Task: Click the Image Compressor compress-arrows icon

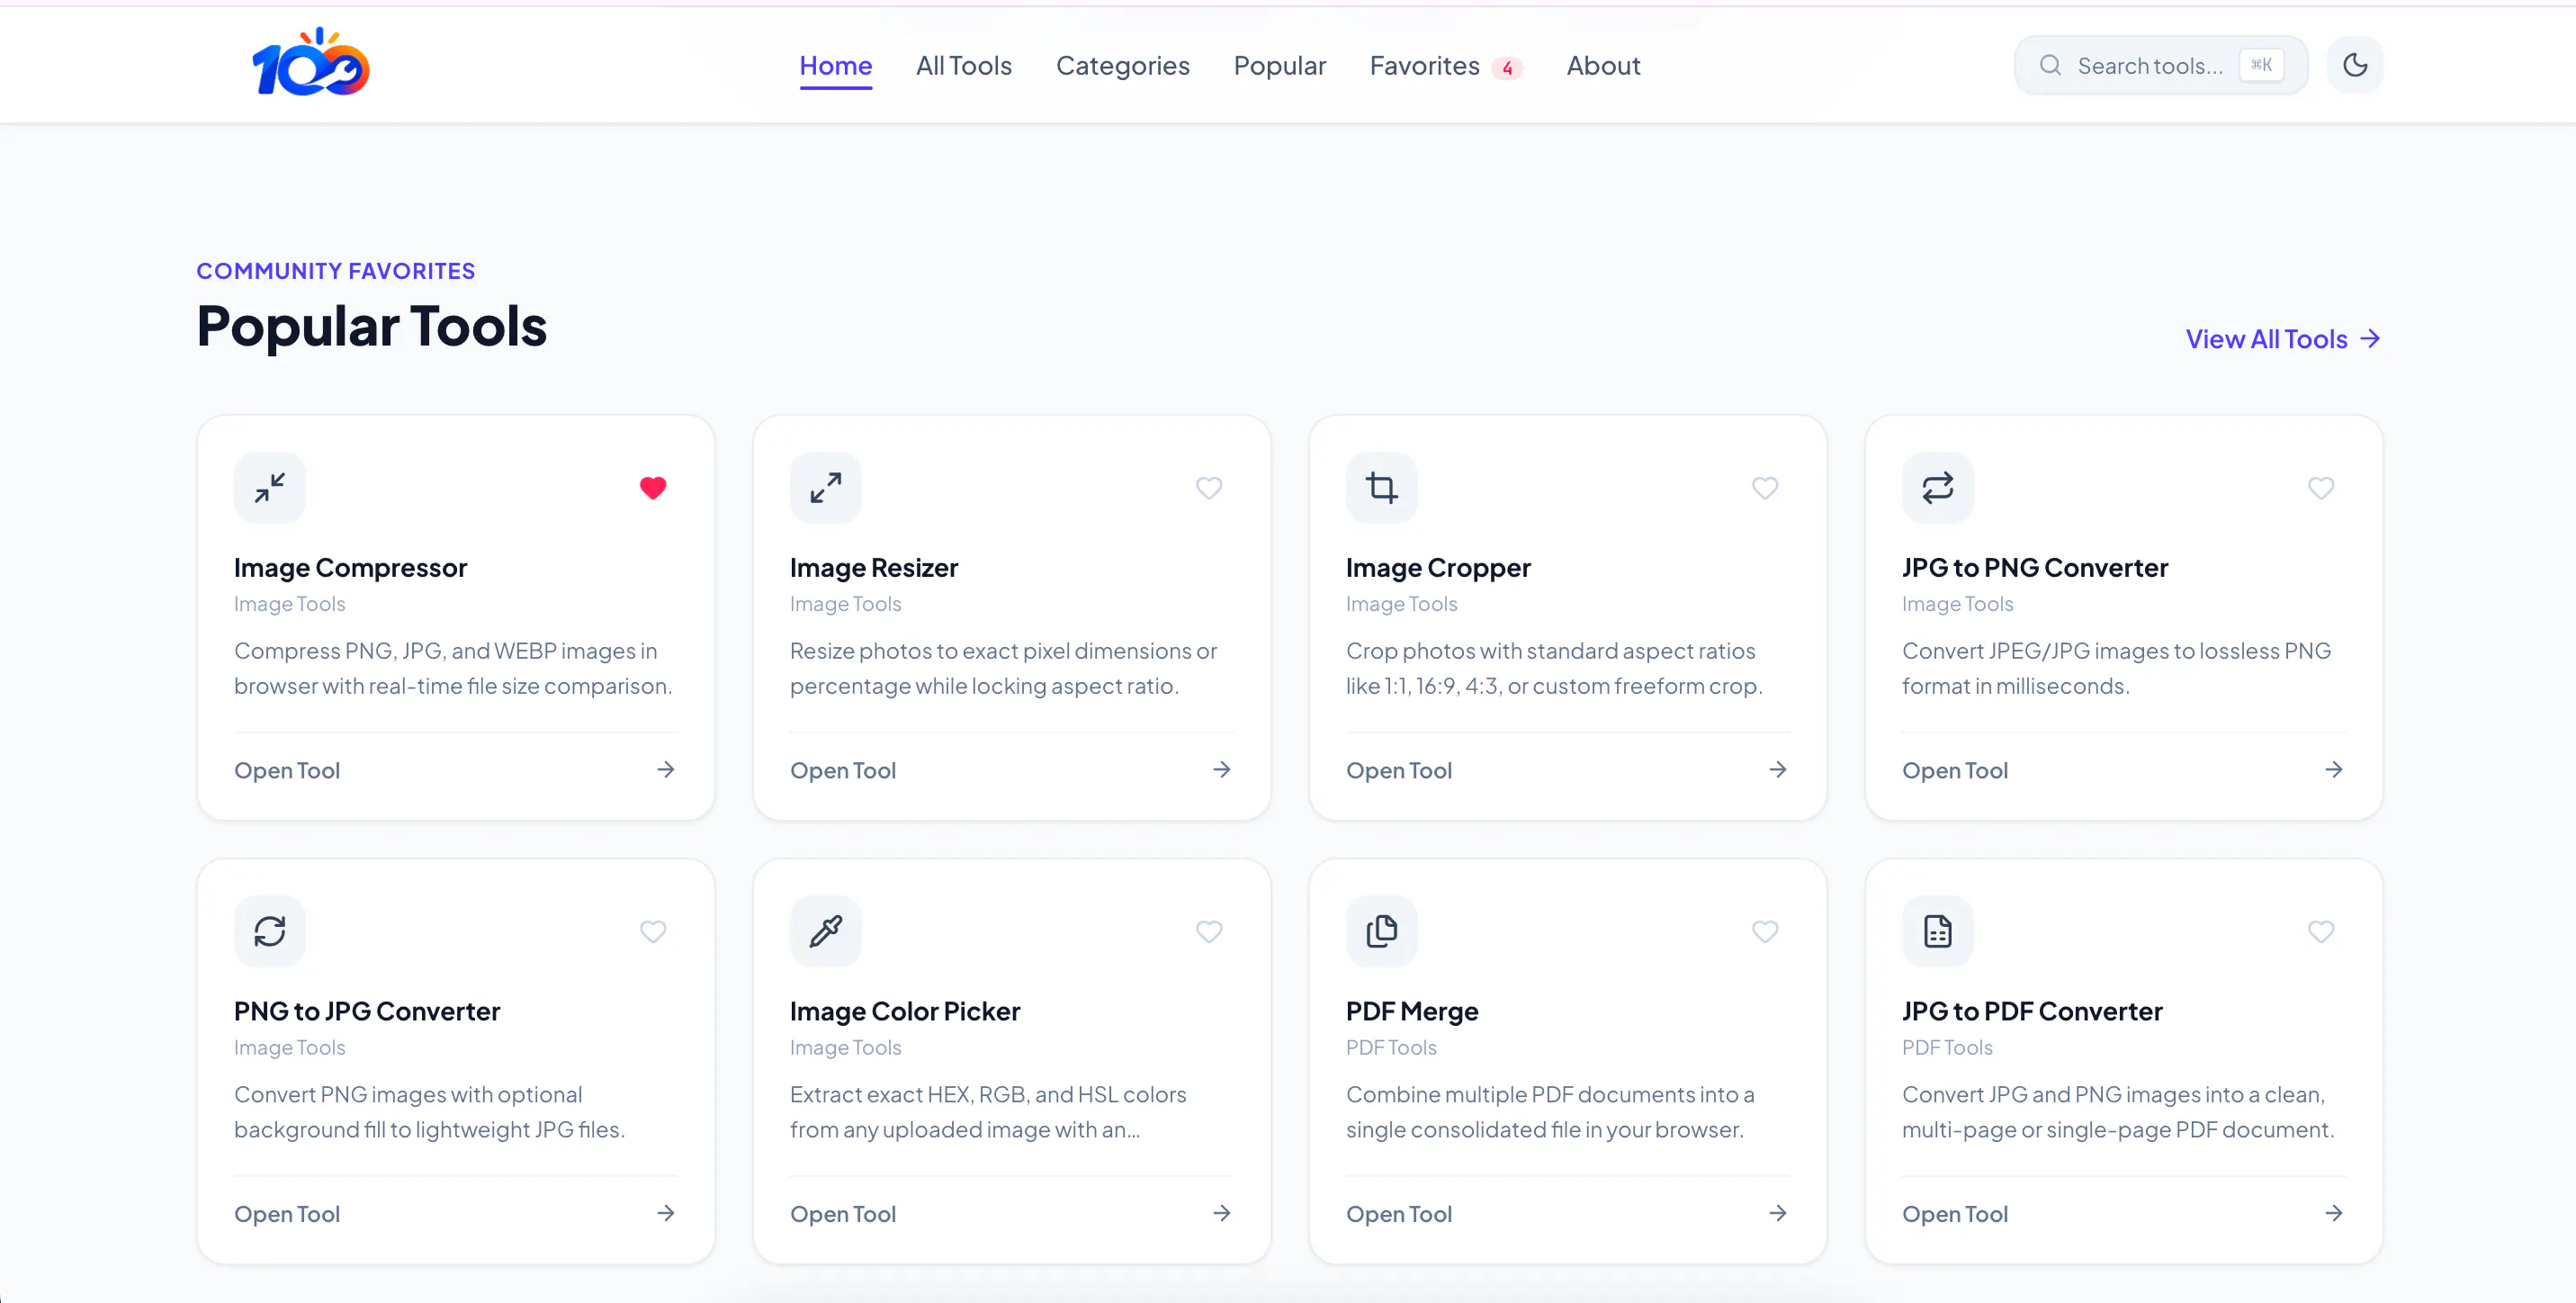Action: click(270, 488)
